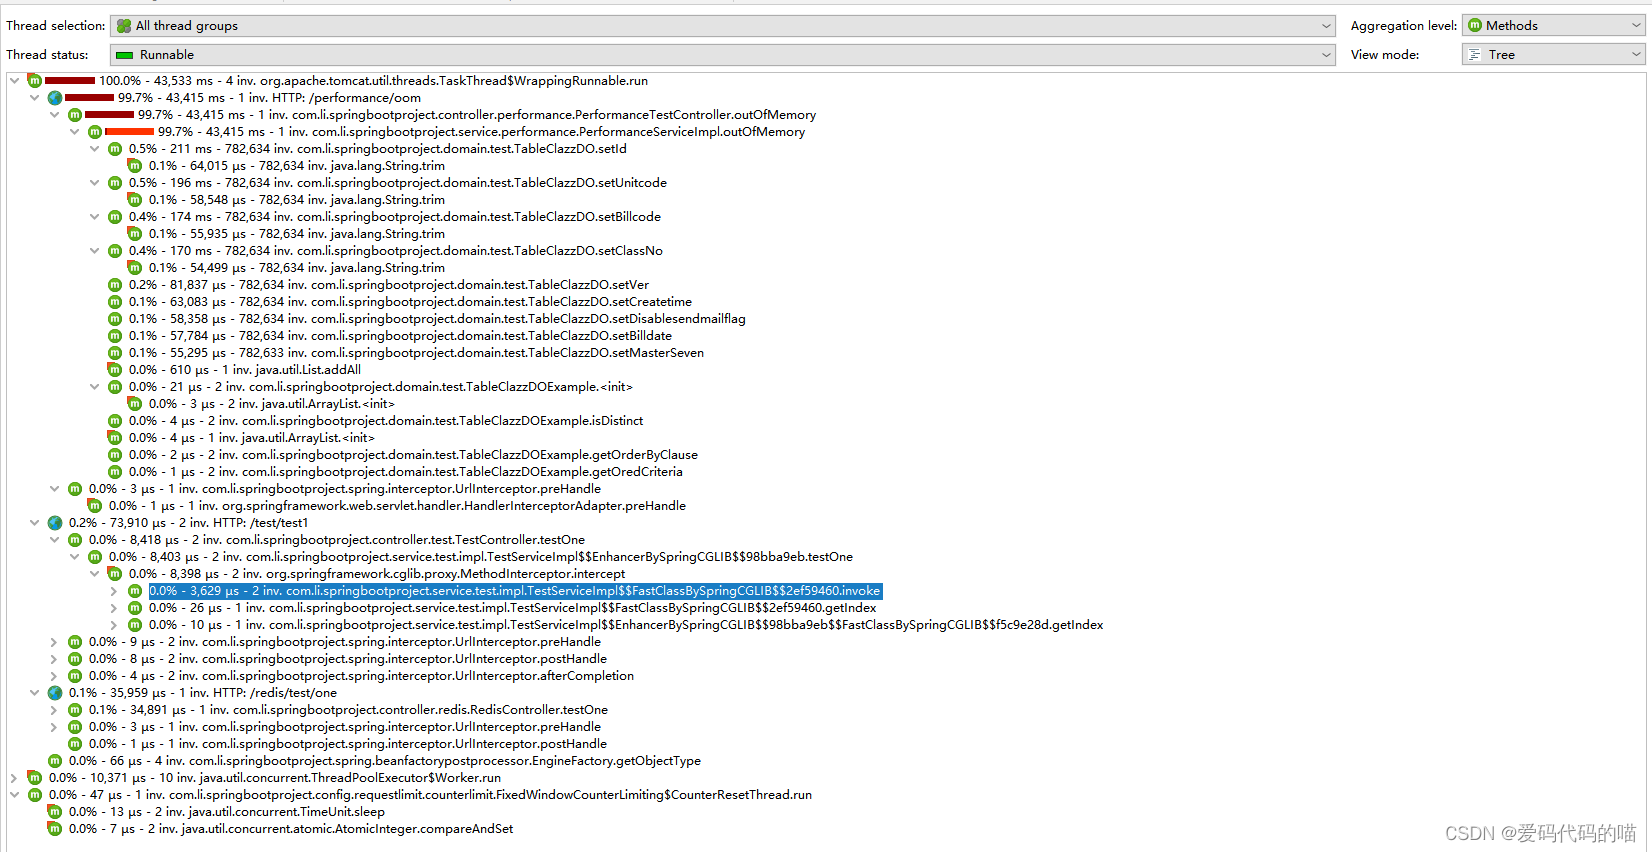This screenshot has width=1652, height=852.
Task: Click method icon of EngineFactory.getObjectType
Action: (55, 761)
